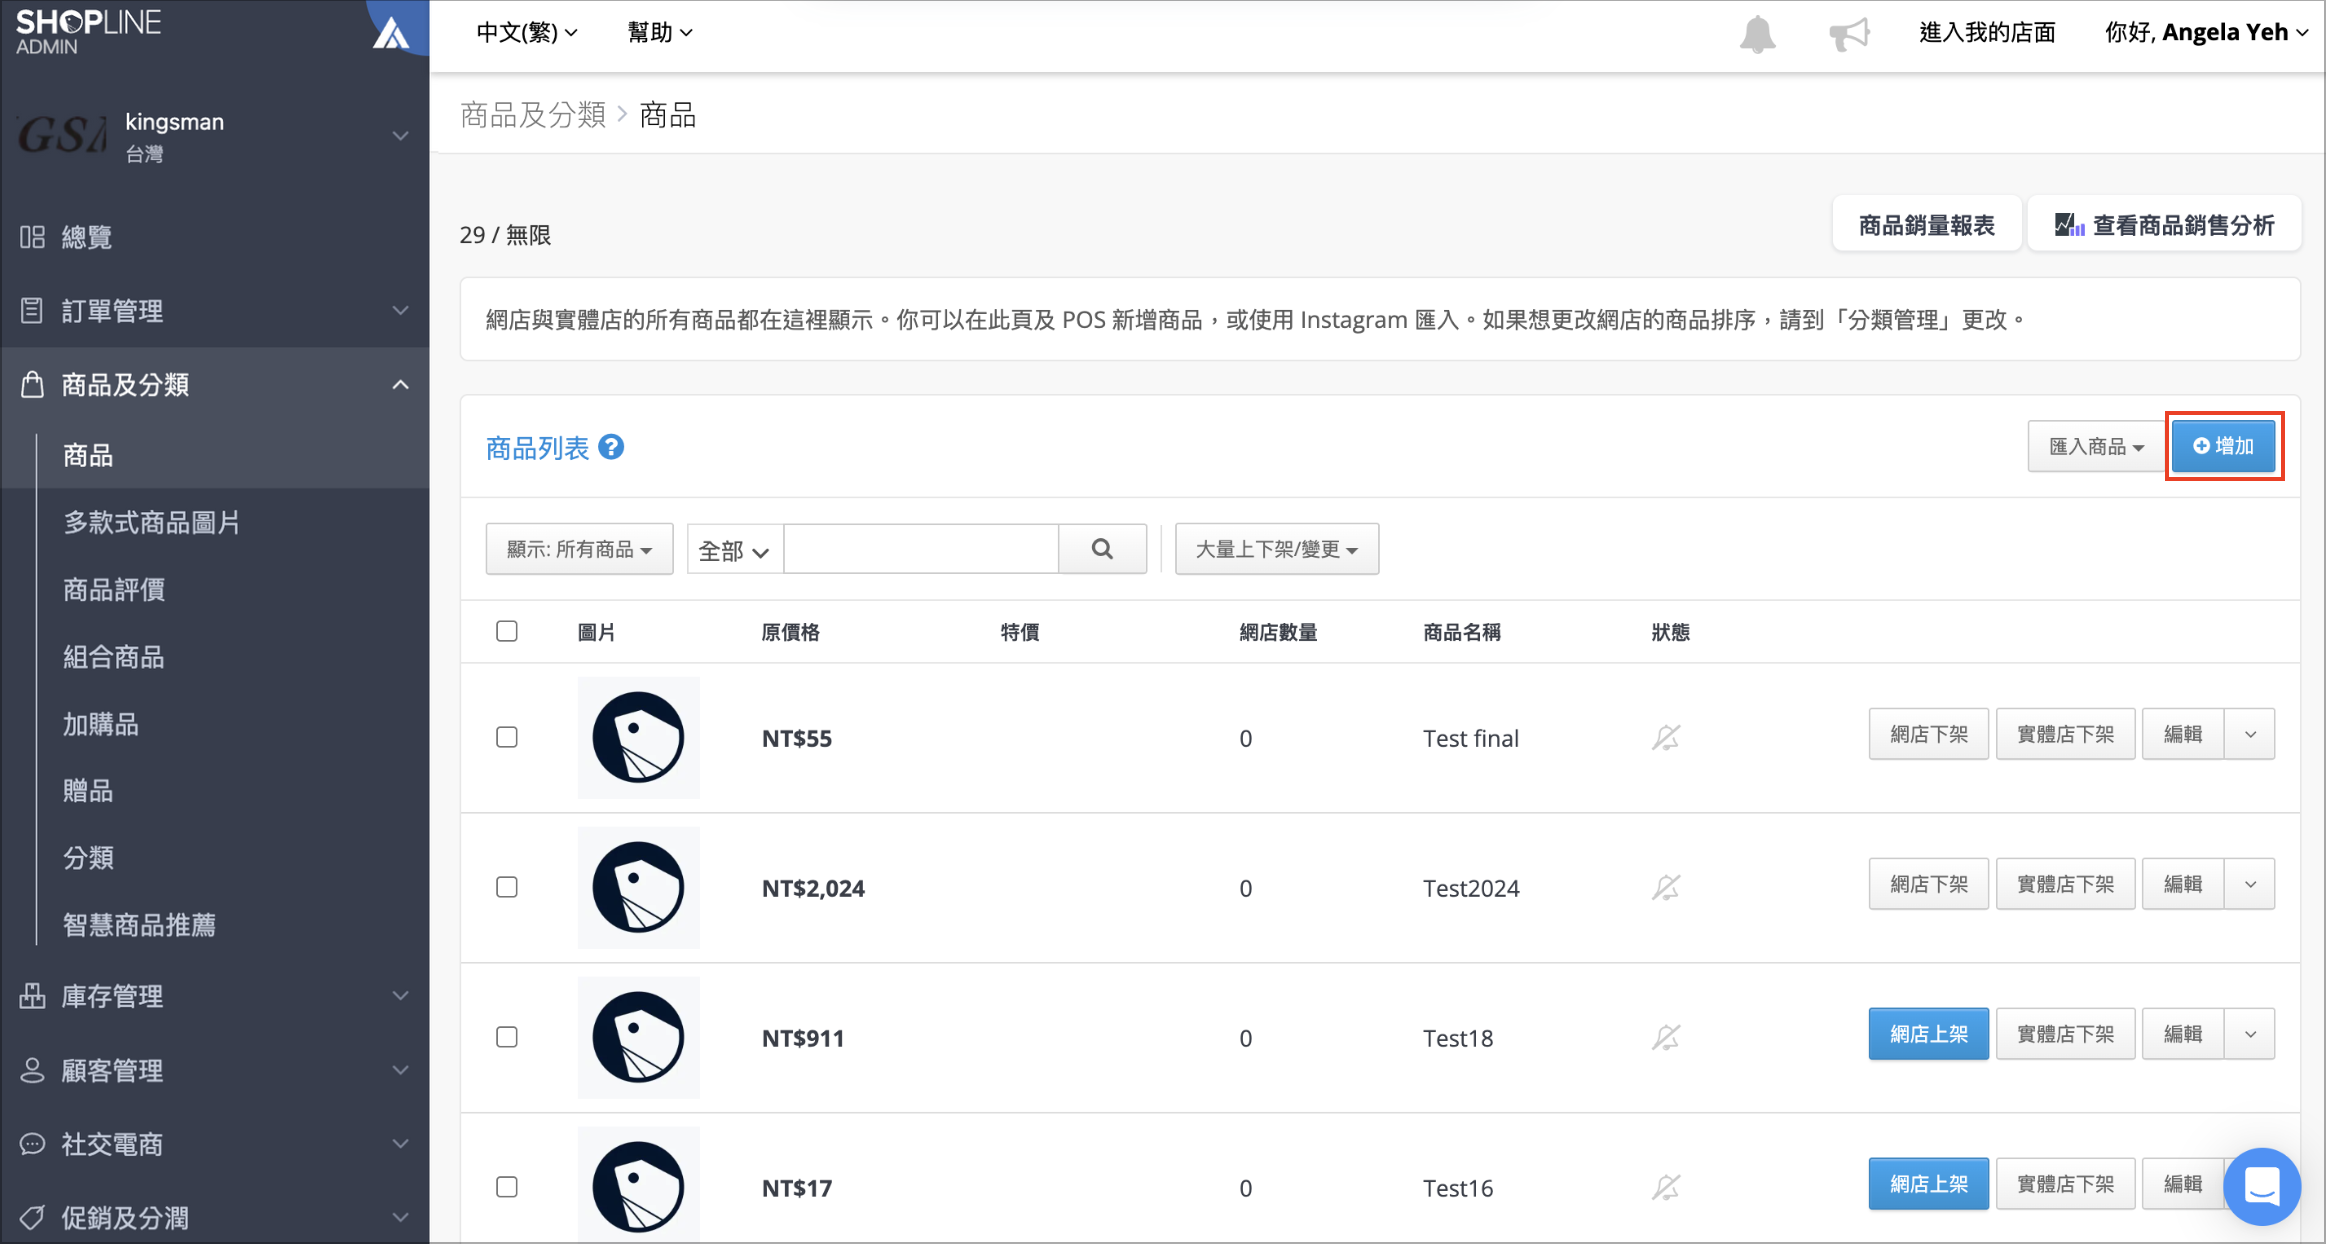2326x1244 pixels.
Task: Open the 全部 search field dropdown
Action: click(x=734, y=550)
